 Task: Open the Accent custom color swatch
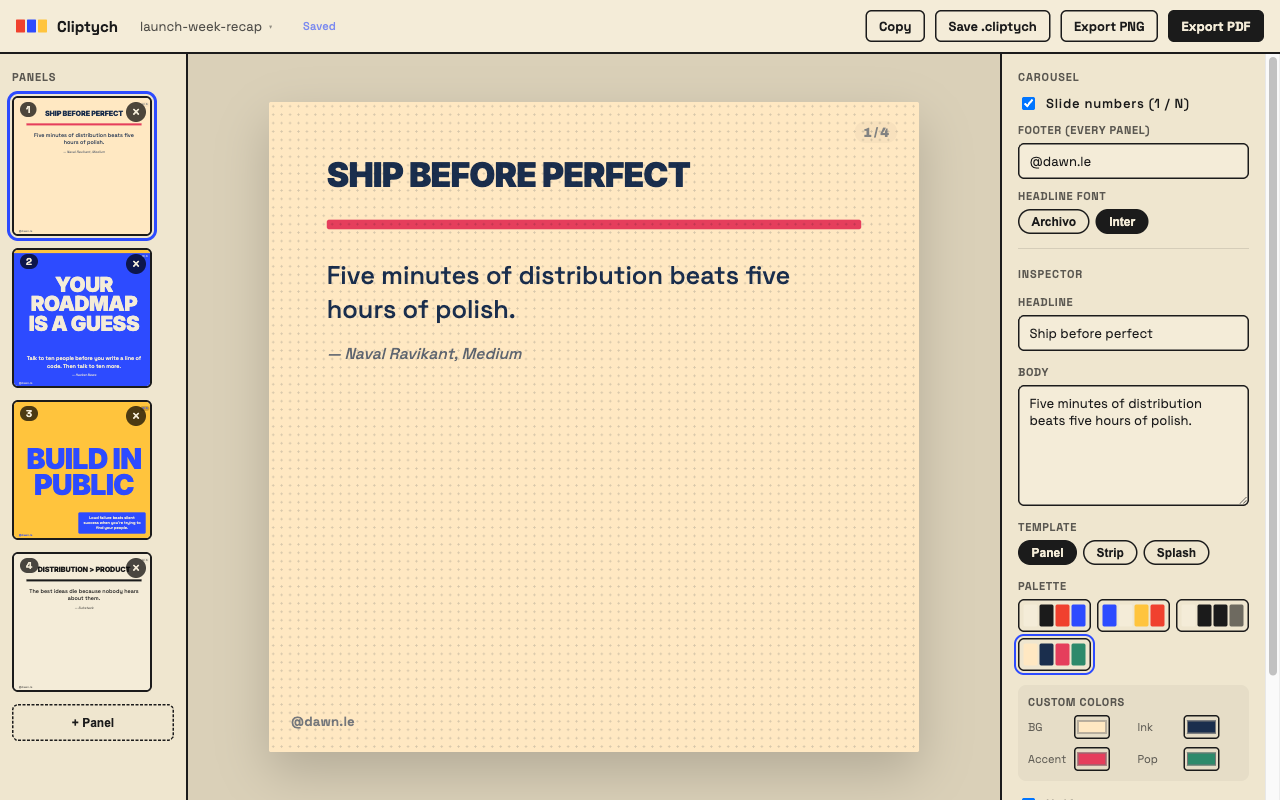point(1092,759)
